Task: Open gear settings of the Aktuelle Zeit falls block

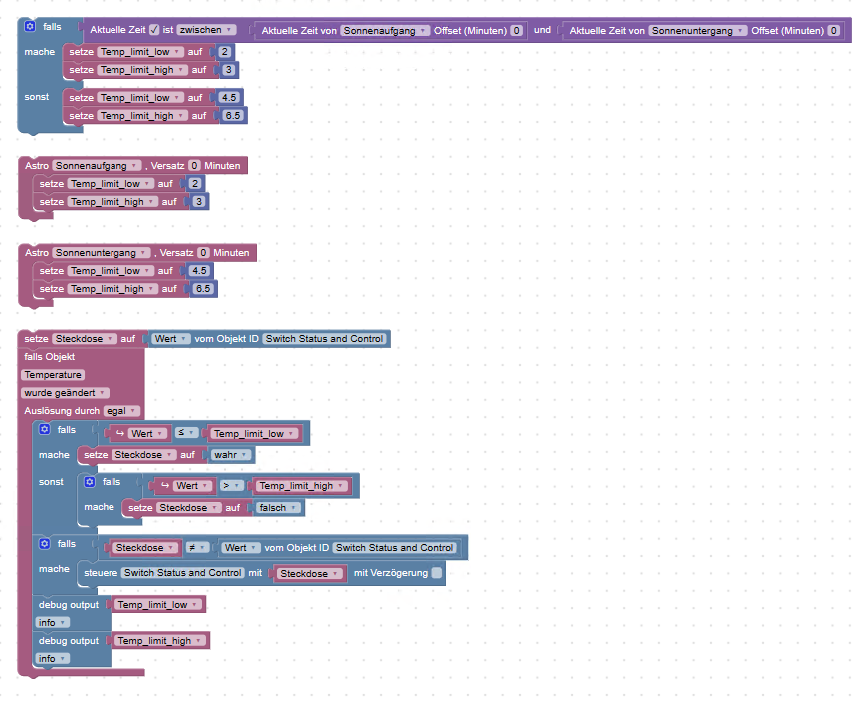Action: [x=30, y=26]
